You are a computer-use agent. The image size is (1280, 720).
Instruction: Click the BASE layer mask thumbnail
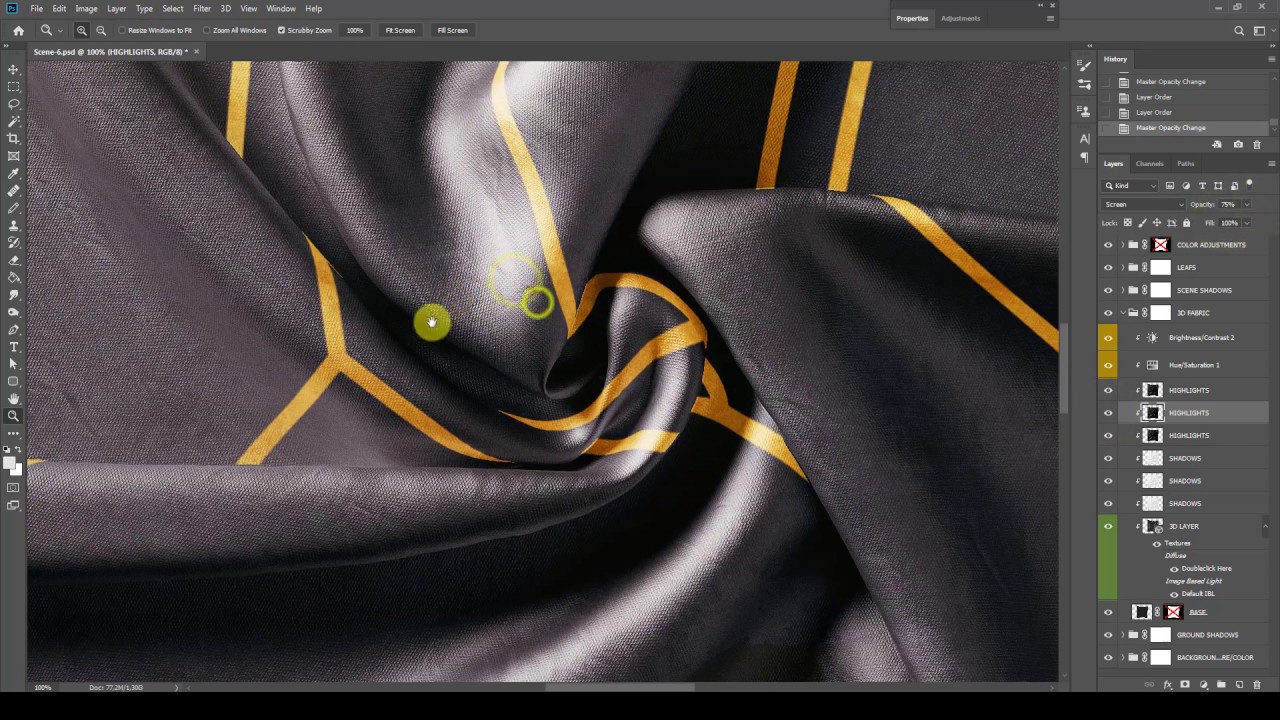point(1174,612)
